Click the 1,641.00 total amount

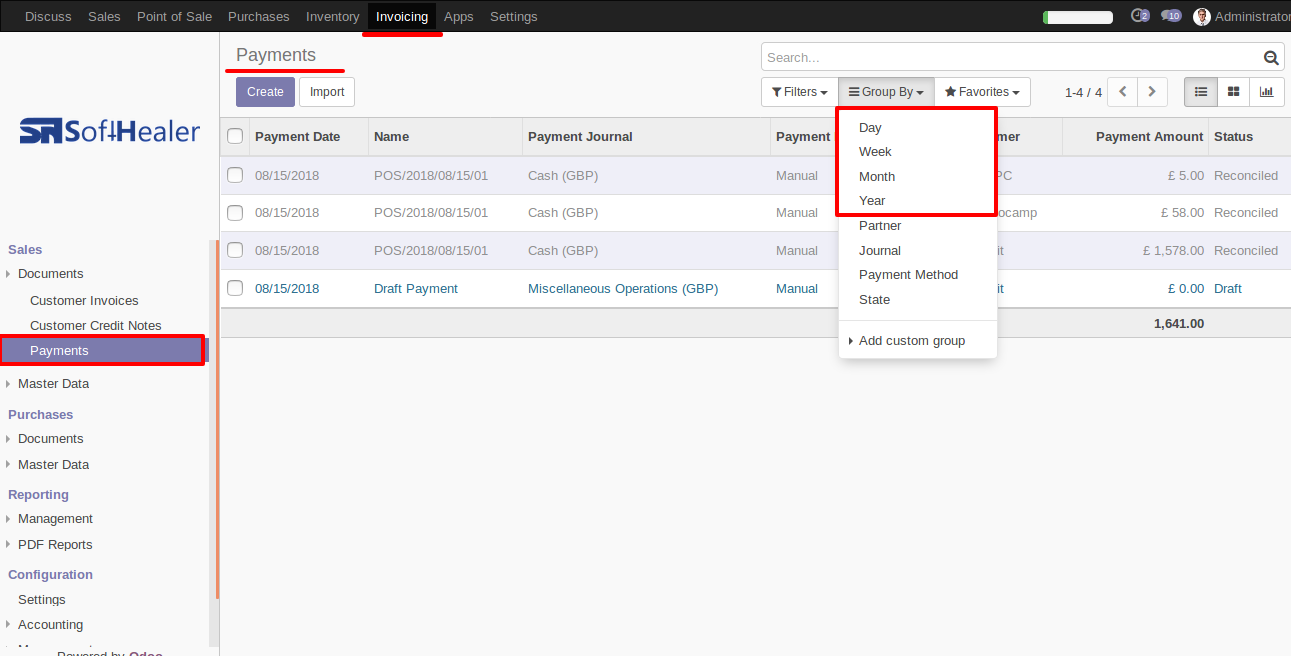[x=1178, y=324]
